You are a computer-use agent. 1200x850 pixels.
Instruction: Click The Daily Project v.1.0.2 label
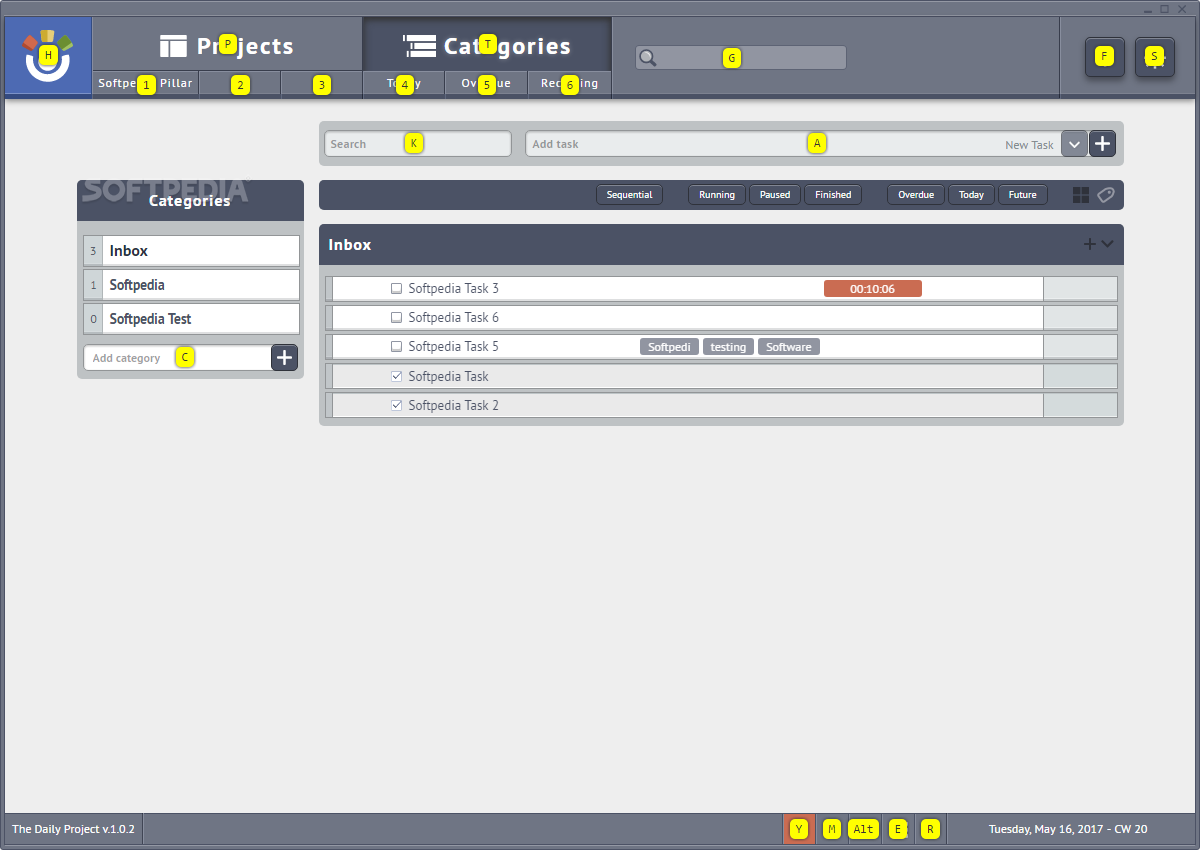[73, 829]
